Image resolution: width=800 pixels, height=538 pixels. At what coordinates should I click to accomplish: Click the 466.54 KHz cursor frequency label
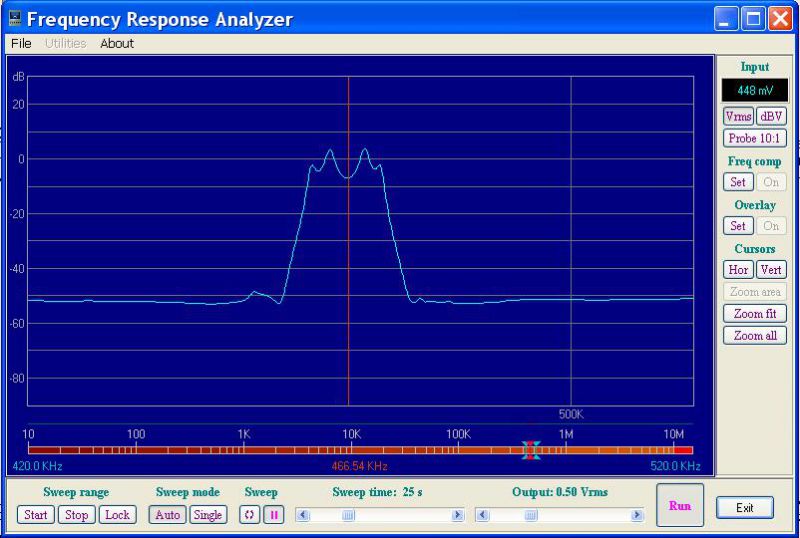(359, 466)
